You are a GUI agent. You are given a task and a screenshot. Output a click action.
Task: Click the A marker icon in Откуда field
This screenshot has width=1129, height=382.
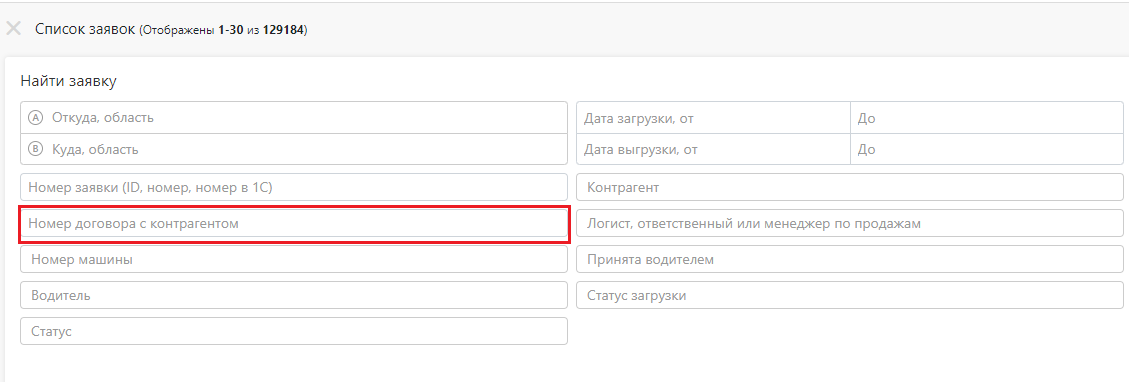tap(35, 117)
